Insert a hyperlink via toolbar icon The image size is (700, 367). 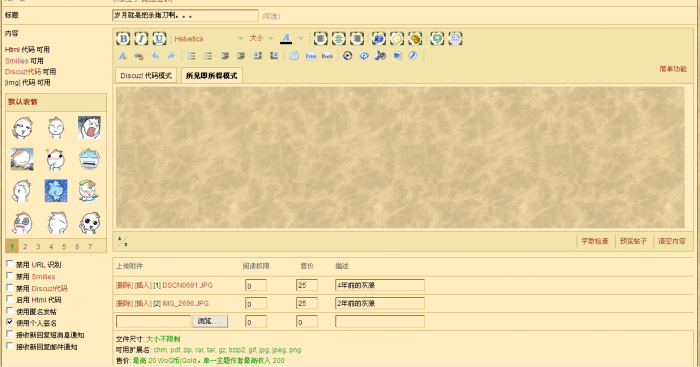point(379,38)
